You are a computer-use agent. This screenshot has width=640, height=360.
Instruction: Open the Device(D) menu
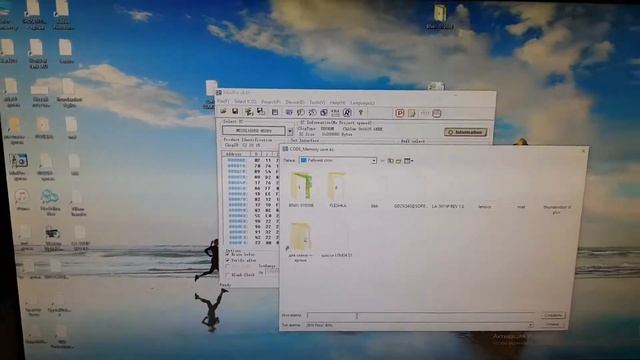[x=295, y=102]
